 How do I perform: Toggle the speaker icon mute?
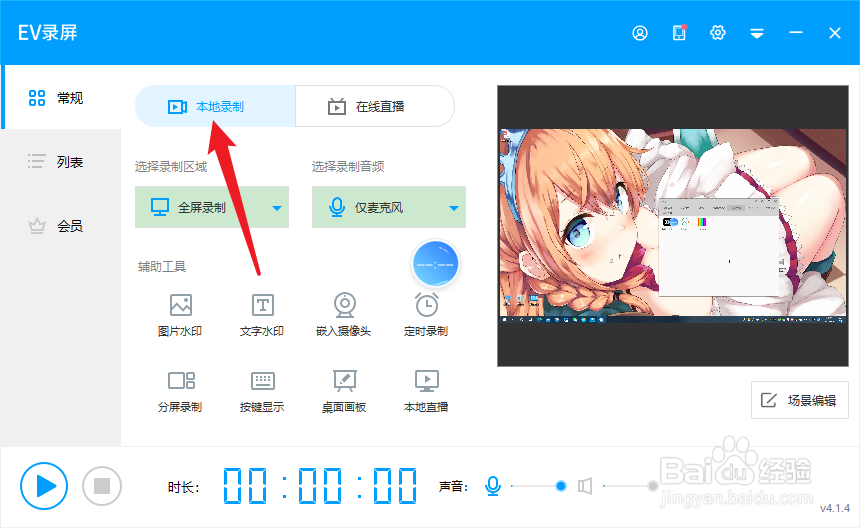point(585,486)
